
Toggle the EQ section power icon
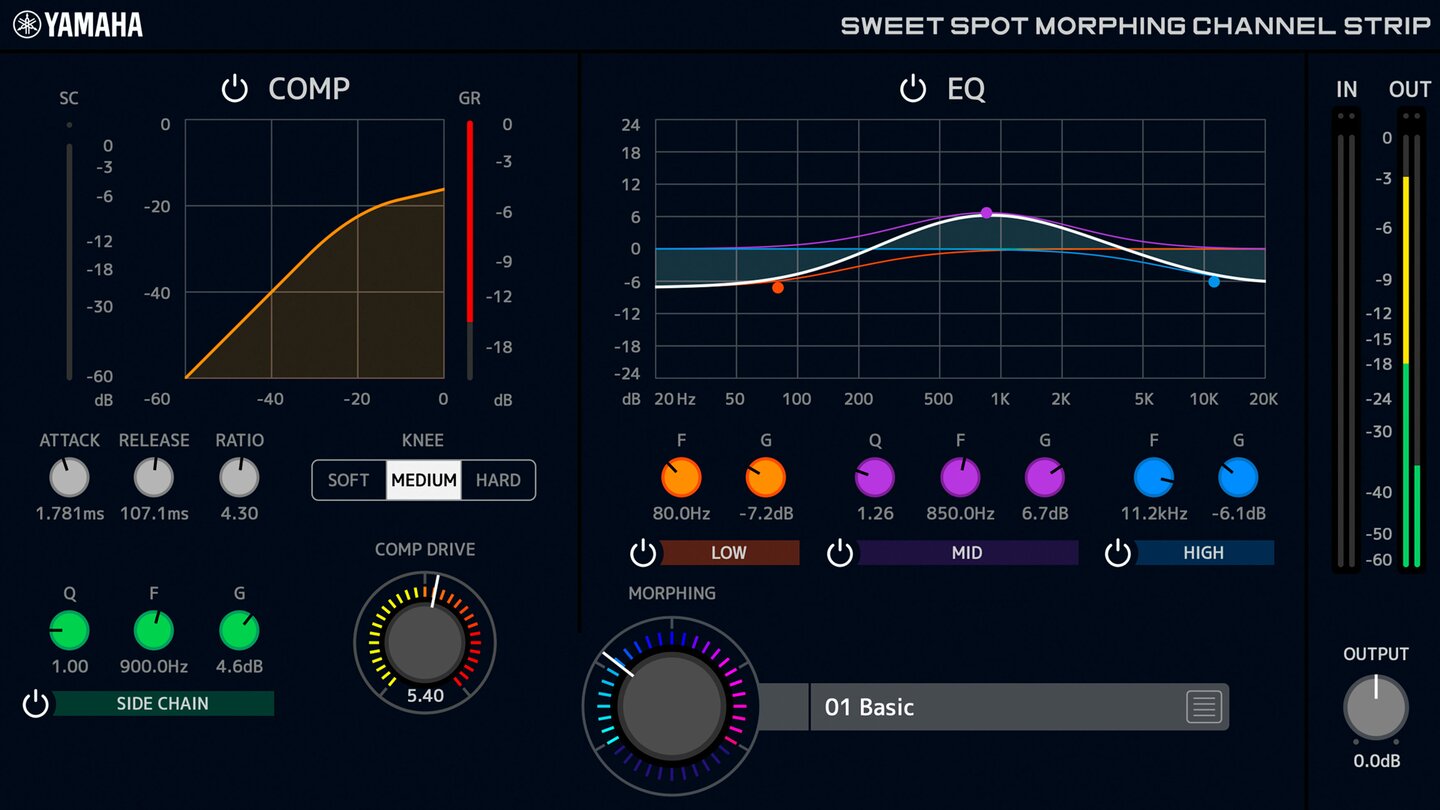912,89
